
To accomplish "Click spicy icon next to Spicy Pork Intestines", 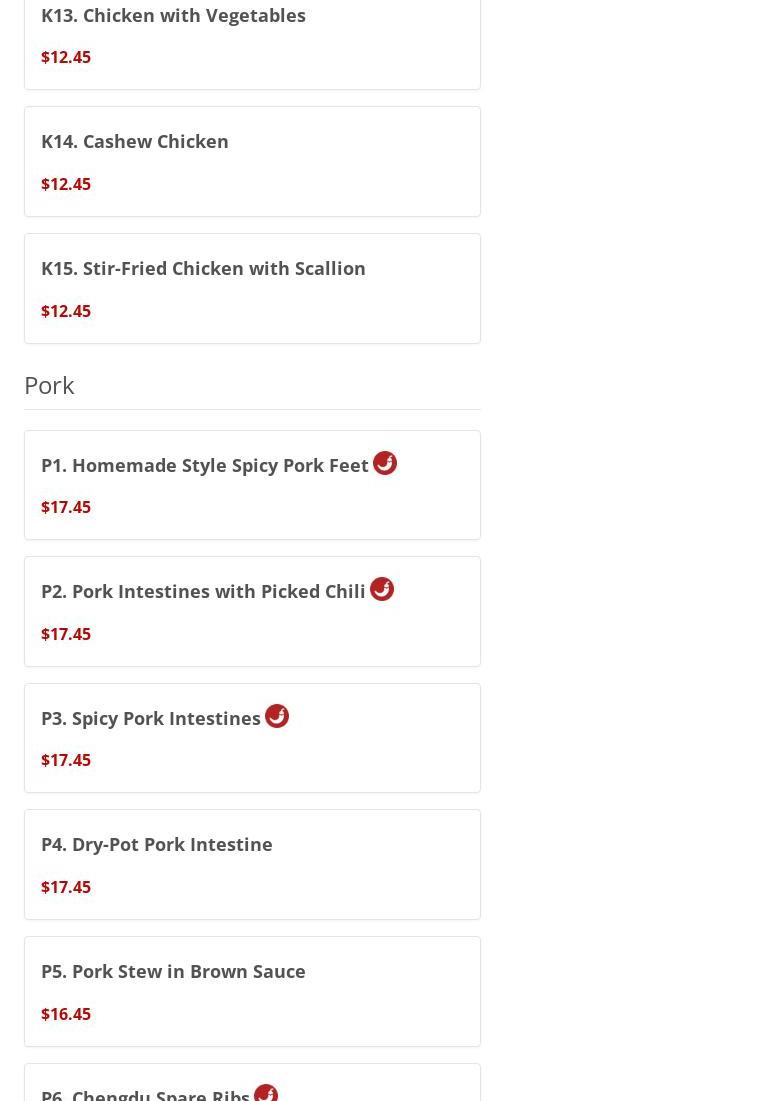I will point(277,716).
